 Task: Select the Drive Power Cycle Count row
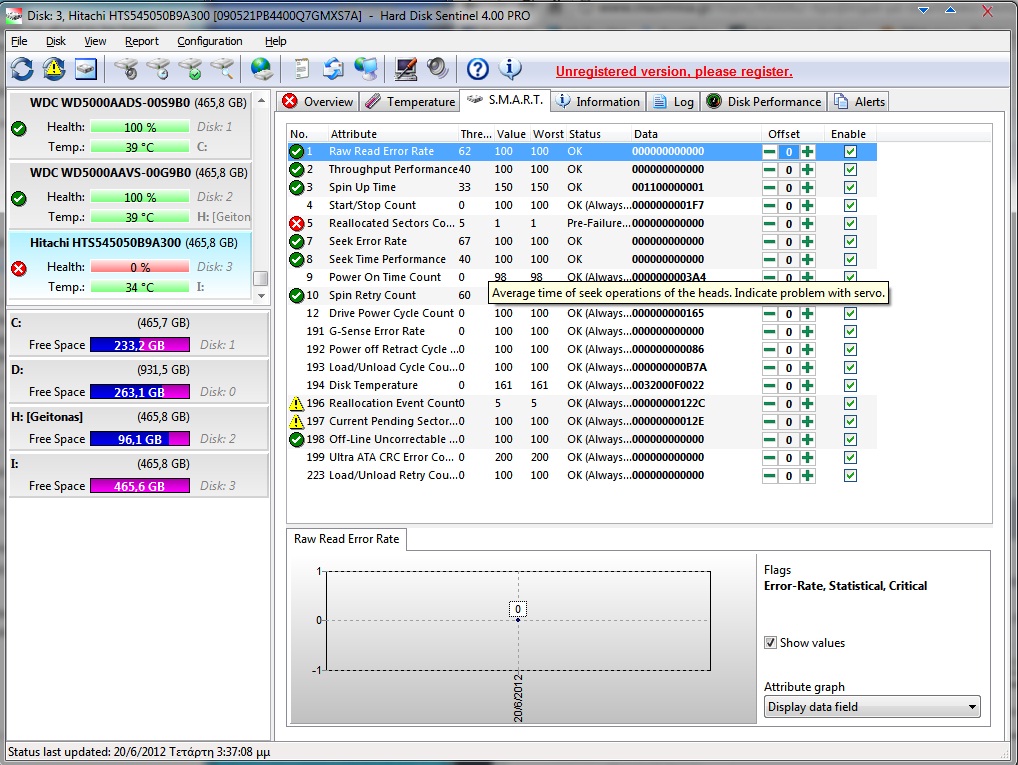click(x=582, y=313)
